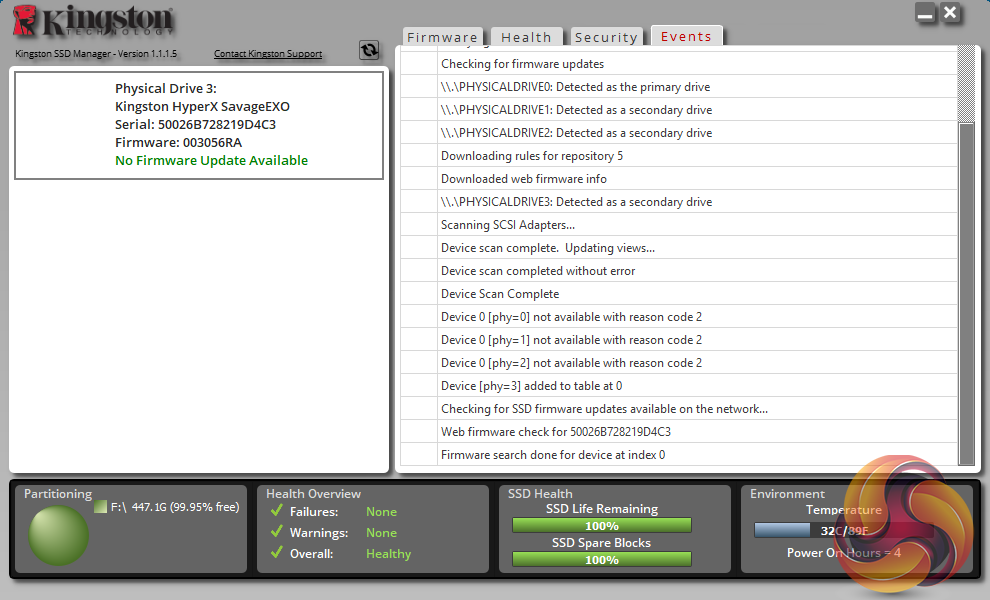Viewport: 990px width, 600px height.
Task: Select 'Device 0 [phy=1] not available' row
Action: point(679,340)
